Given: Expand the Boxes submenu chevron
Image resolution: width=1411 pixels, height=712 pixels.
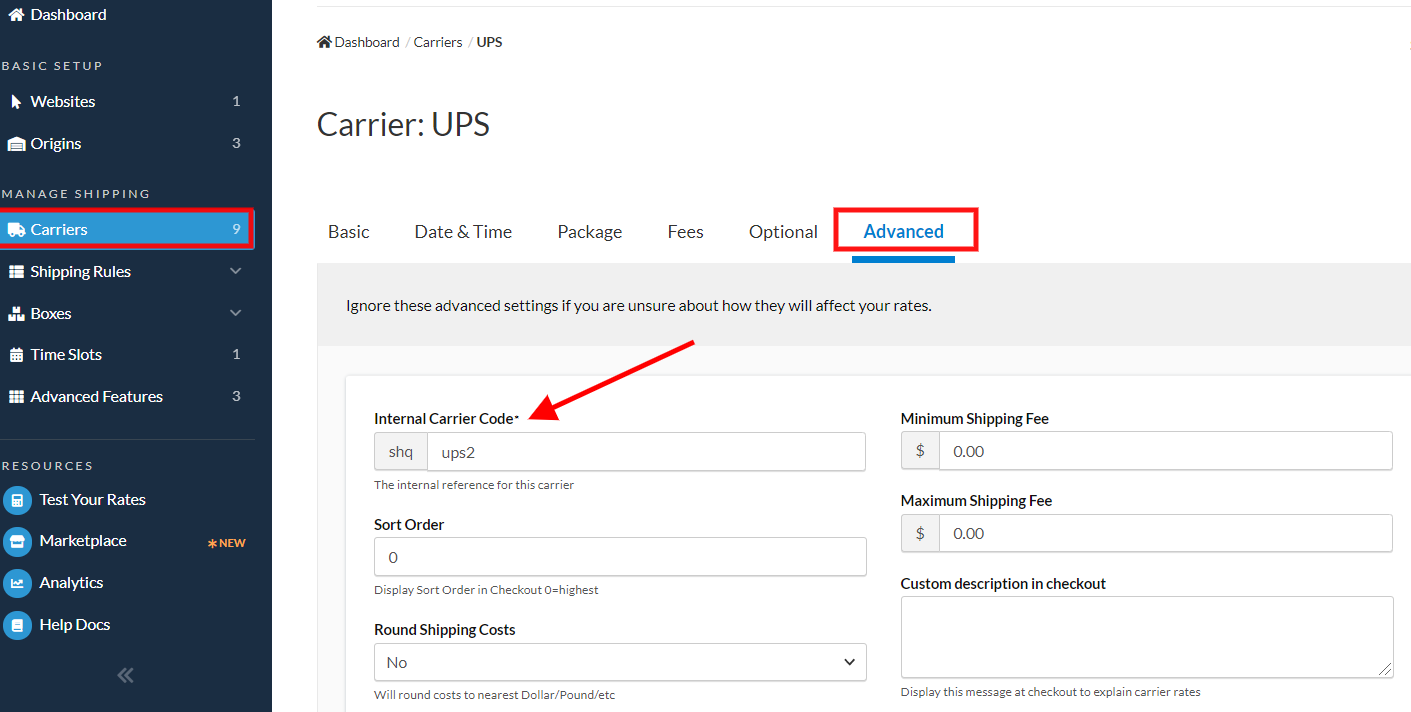Looking at the screenshot, I should [x=236, y=313].
